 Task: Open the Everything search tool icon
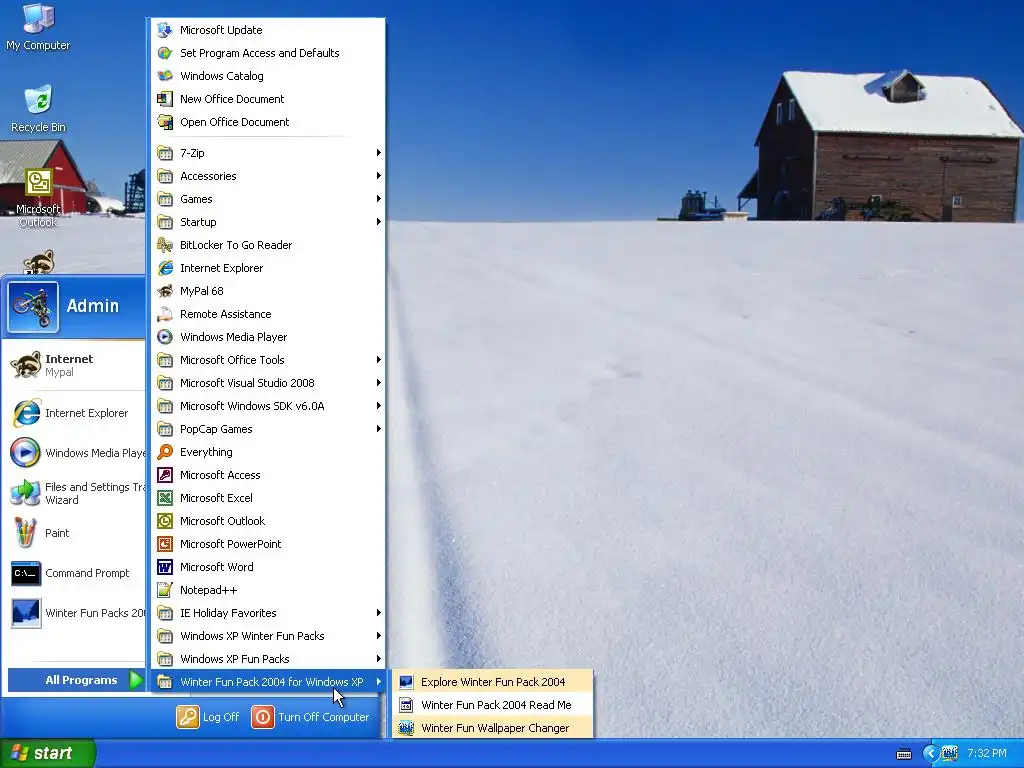pyautogui.click(x=165, y=452)
